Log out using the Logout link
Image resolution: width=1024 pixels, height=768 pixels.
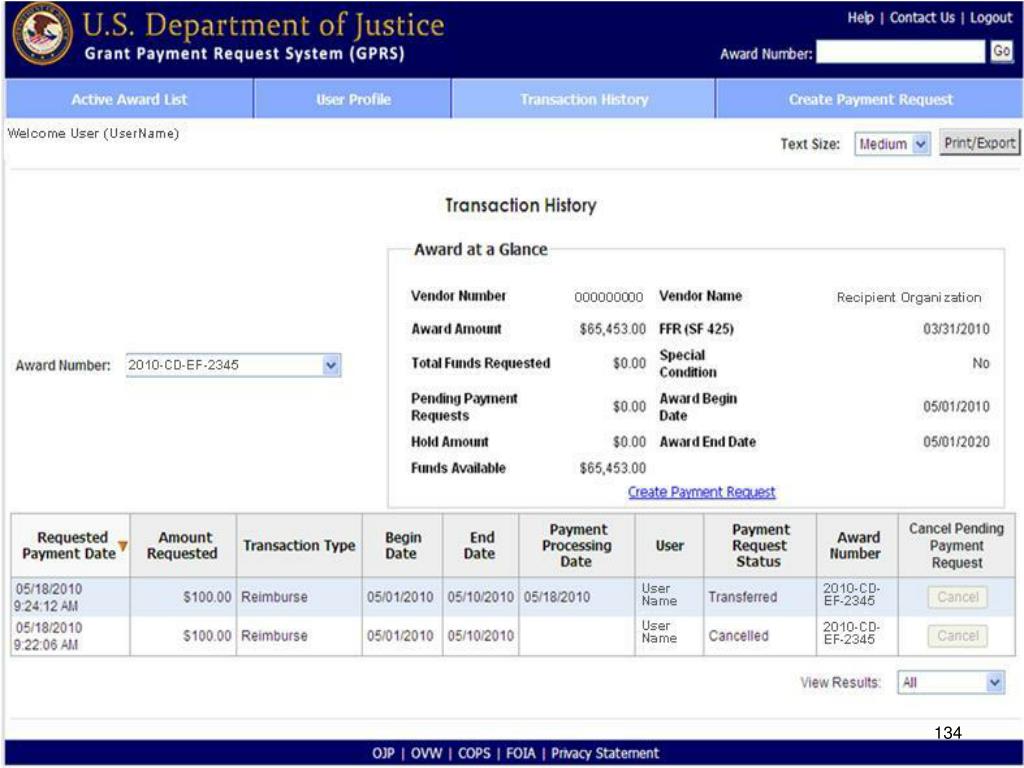[x=991, y=18]
